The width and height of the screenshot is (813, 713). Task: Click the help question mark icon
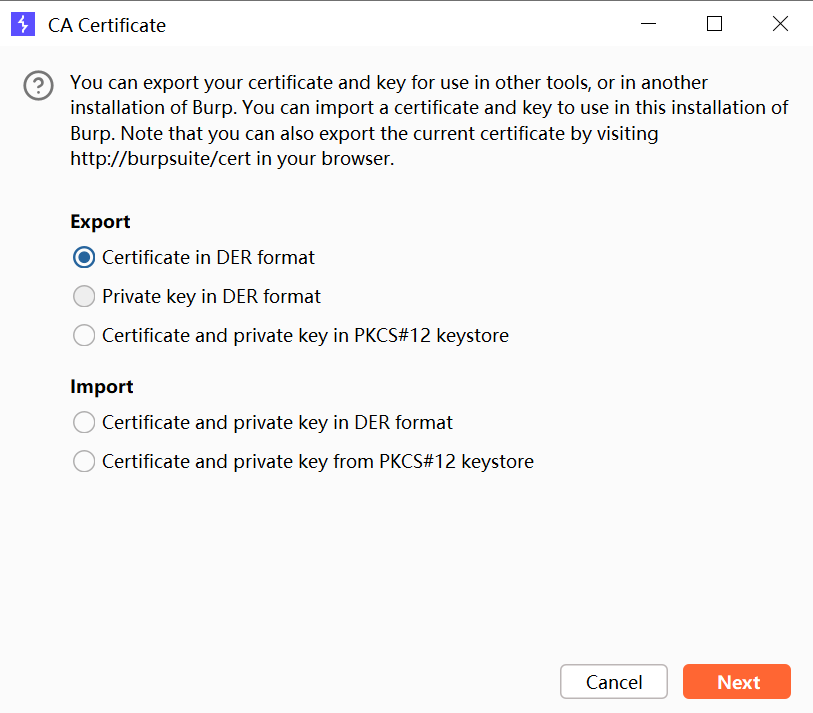coord(38,86)
